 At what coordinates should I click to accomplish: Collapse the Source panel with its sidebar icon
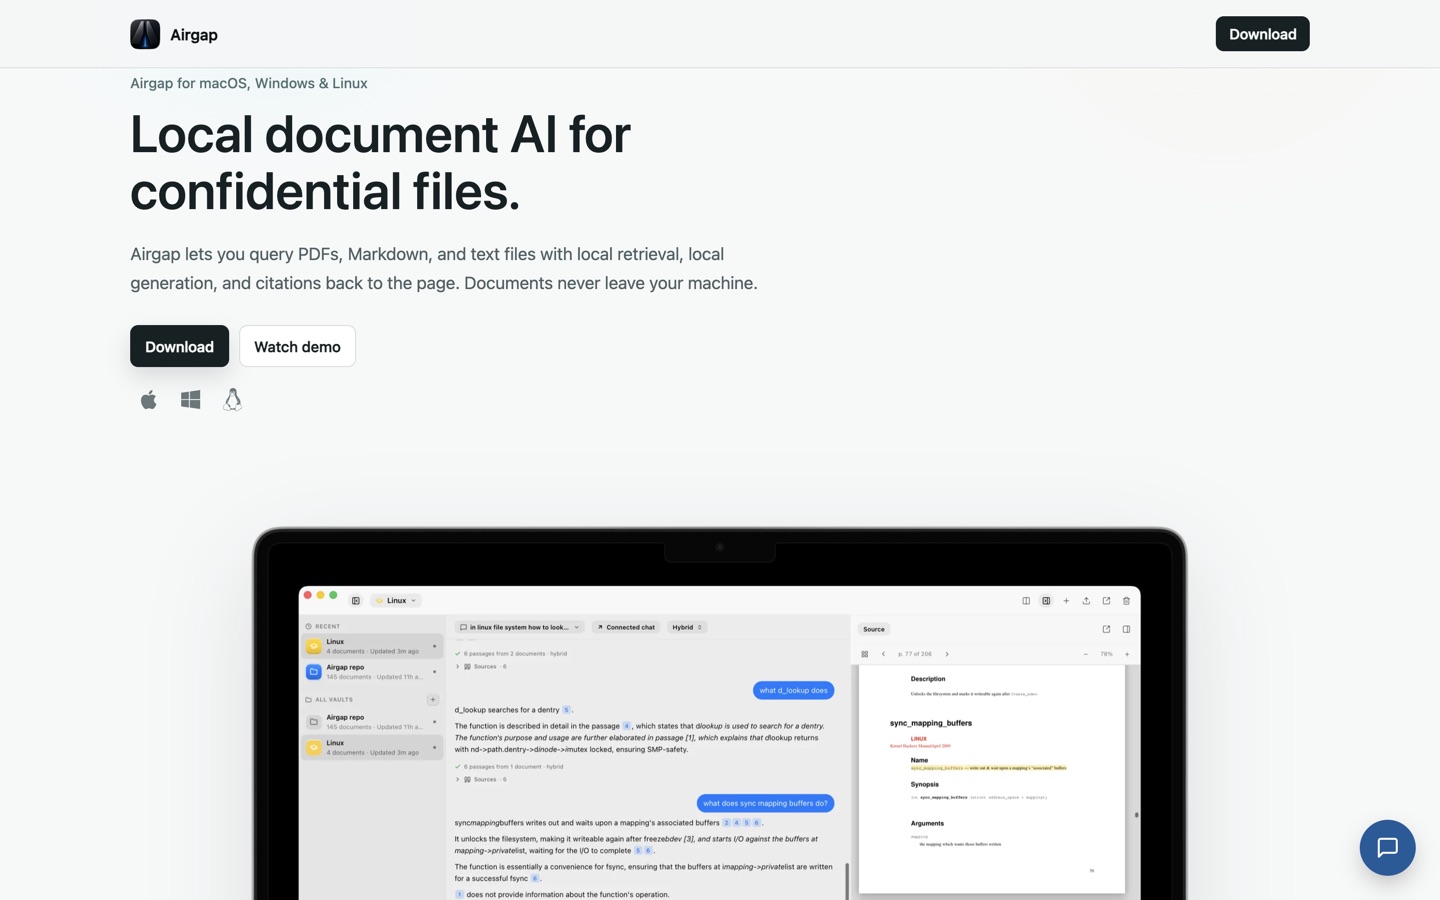click(1126, 629)
